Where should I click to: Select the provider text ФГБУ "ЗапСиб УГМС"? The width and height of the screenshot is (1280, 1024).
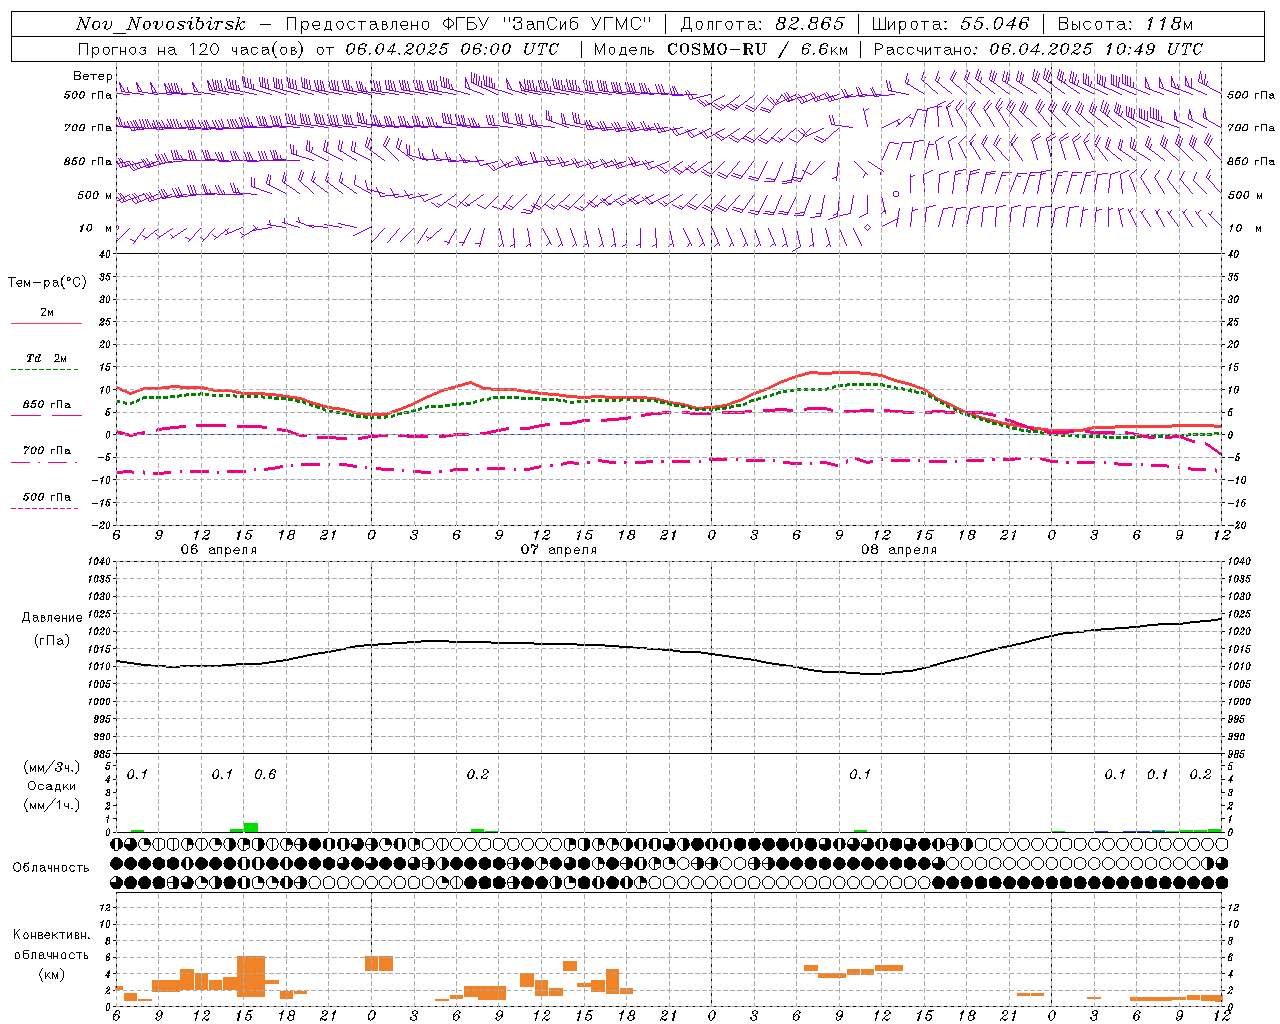(x=547, y=24)
